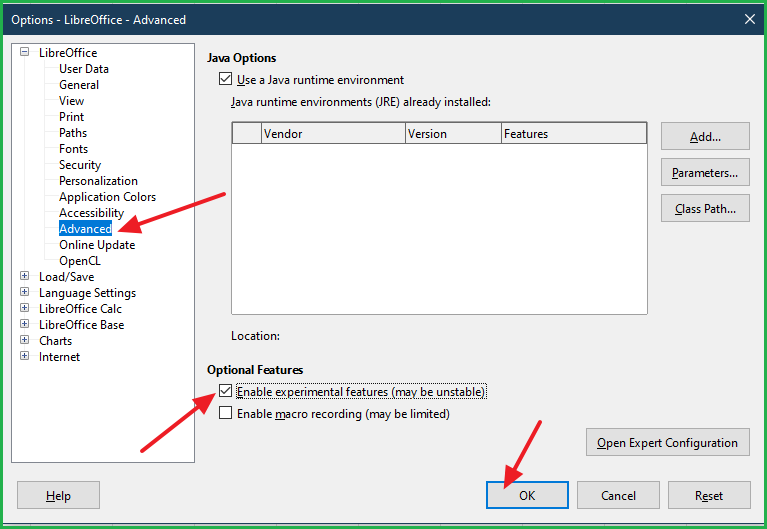Click the Version column header
This screenshot has width=767, height=529.
452,134
